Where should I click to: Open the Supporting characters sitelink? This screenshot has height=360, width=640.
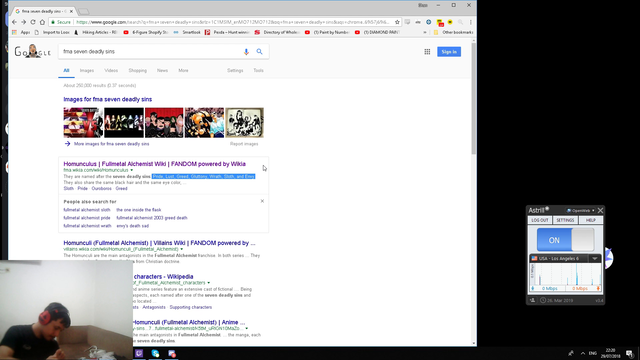coord(191,307)
